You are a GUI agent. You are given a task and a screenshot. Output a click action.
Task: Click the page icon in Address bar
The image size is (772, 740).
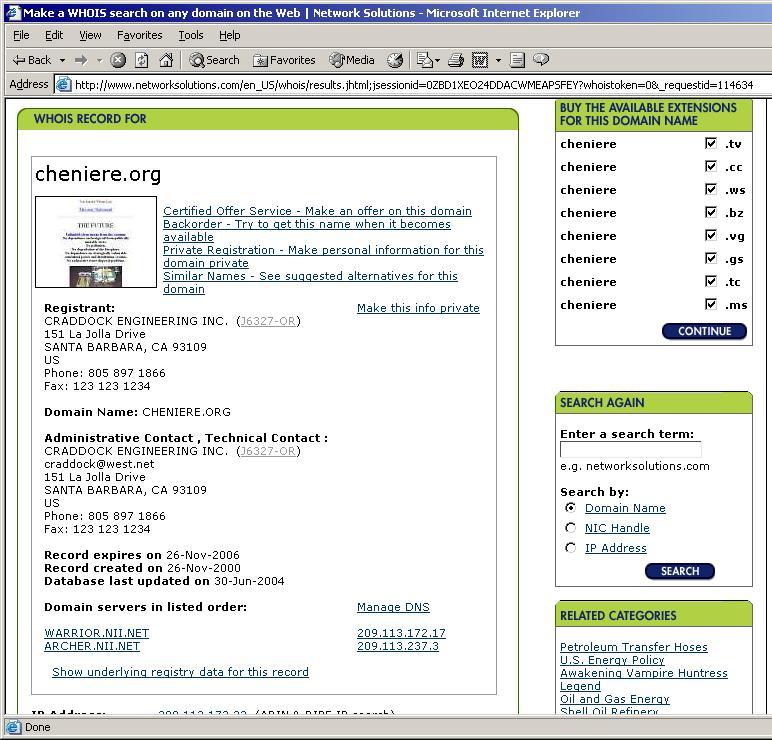tap(64, 85)
